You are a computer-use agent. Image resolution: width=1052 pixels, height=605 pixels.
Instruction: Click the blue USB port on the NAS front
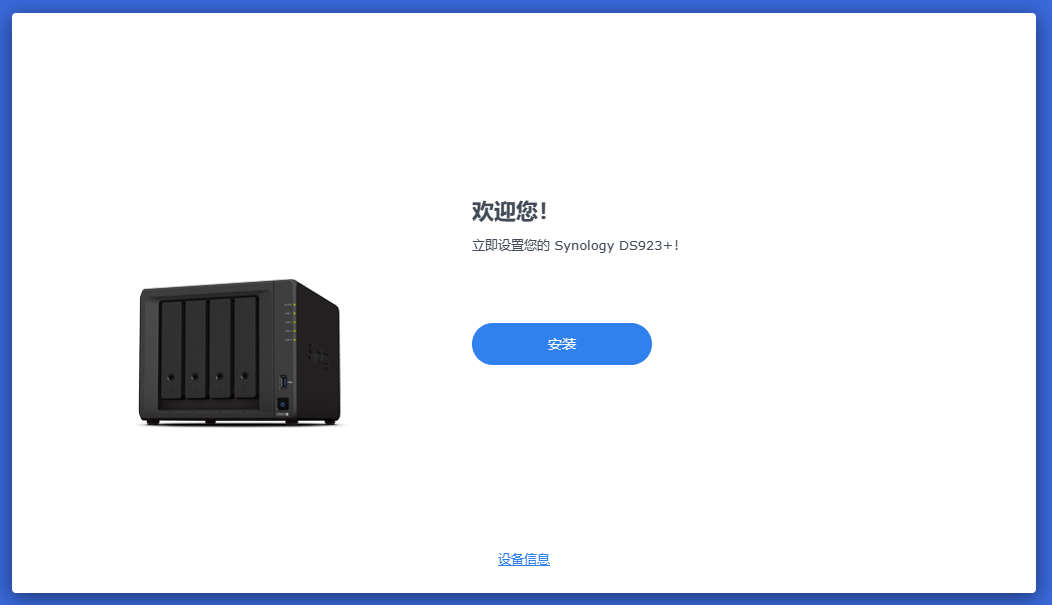[x=284, y=382]
